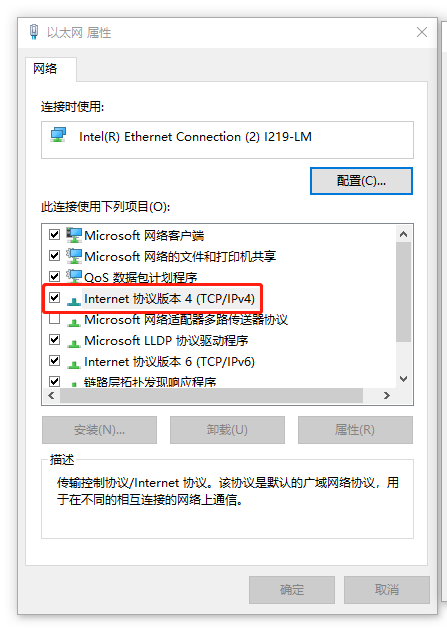The image size is (447, 632).
Task: Click the TCP/IPv6 protocol icon
Action: tap(74, 364)
